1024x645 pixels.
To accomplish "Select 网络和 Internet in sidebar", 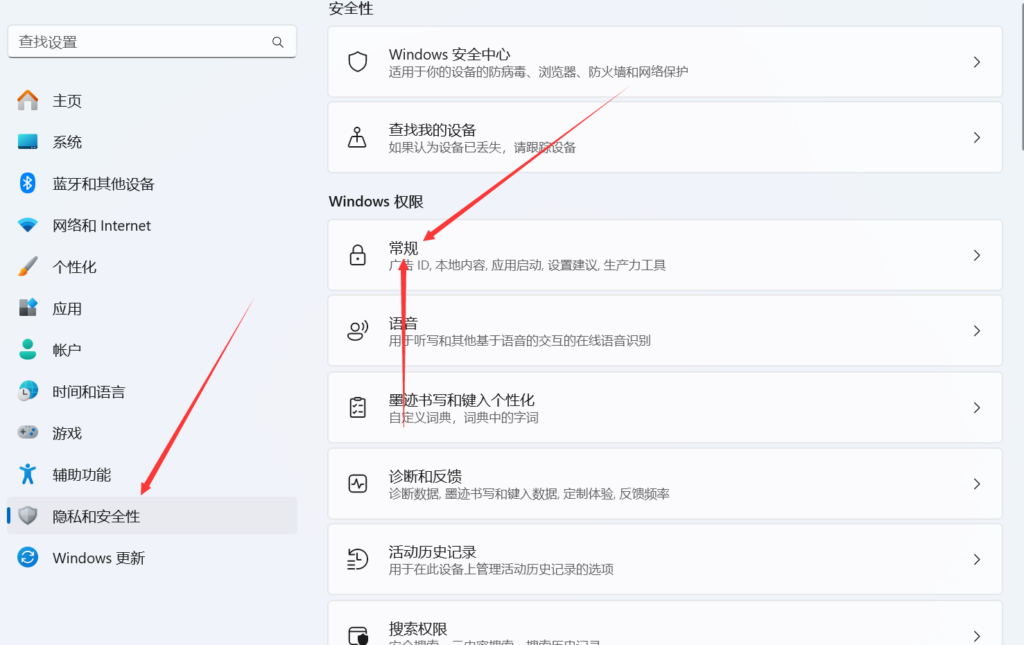I will tap(152, 225).
